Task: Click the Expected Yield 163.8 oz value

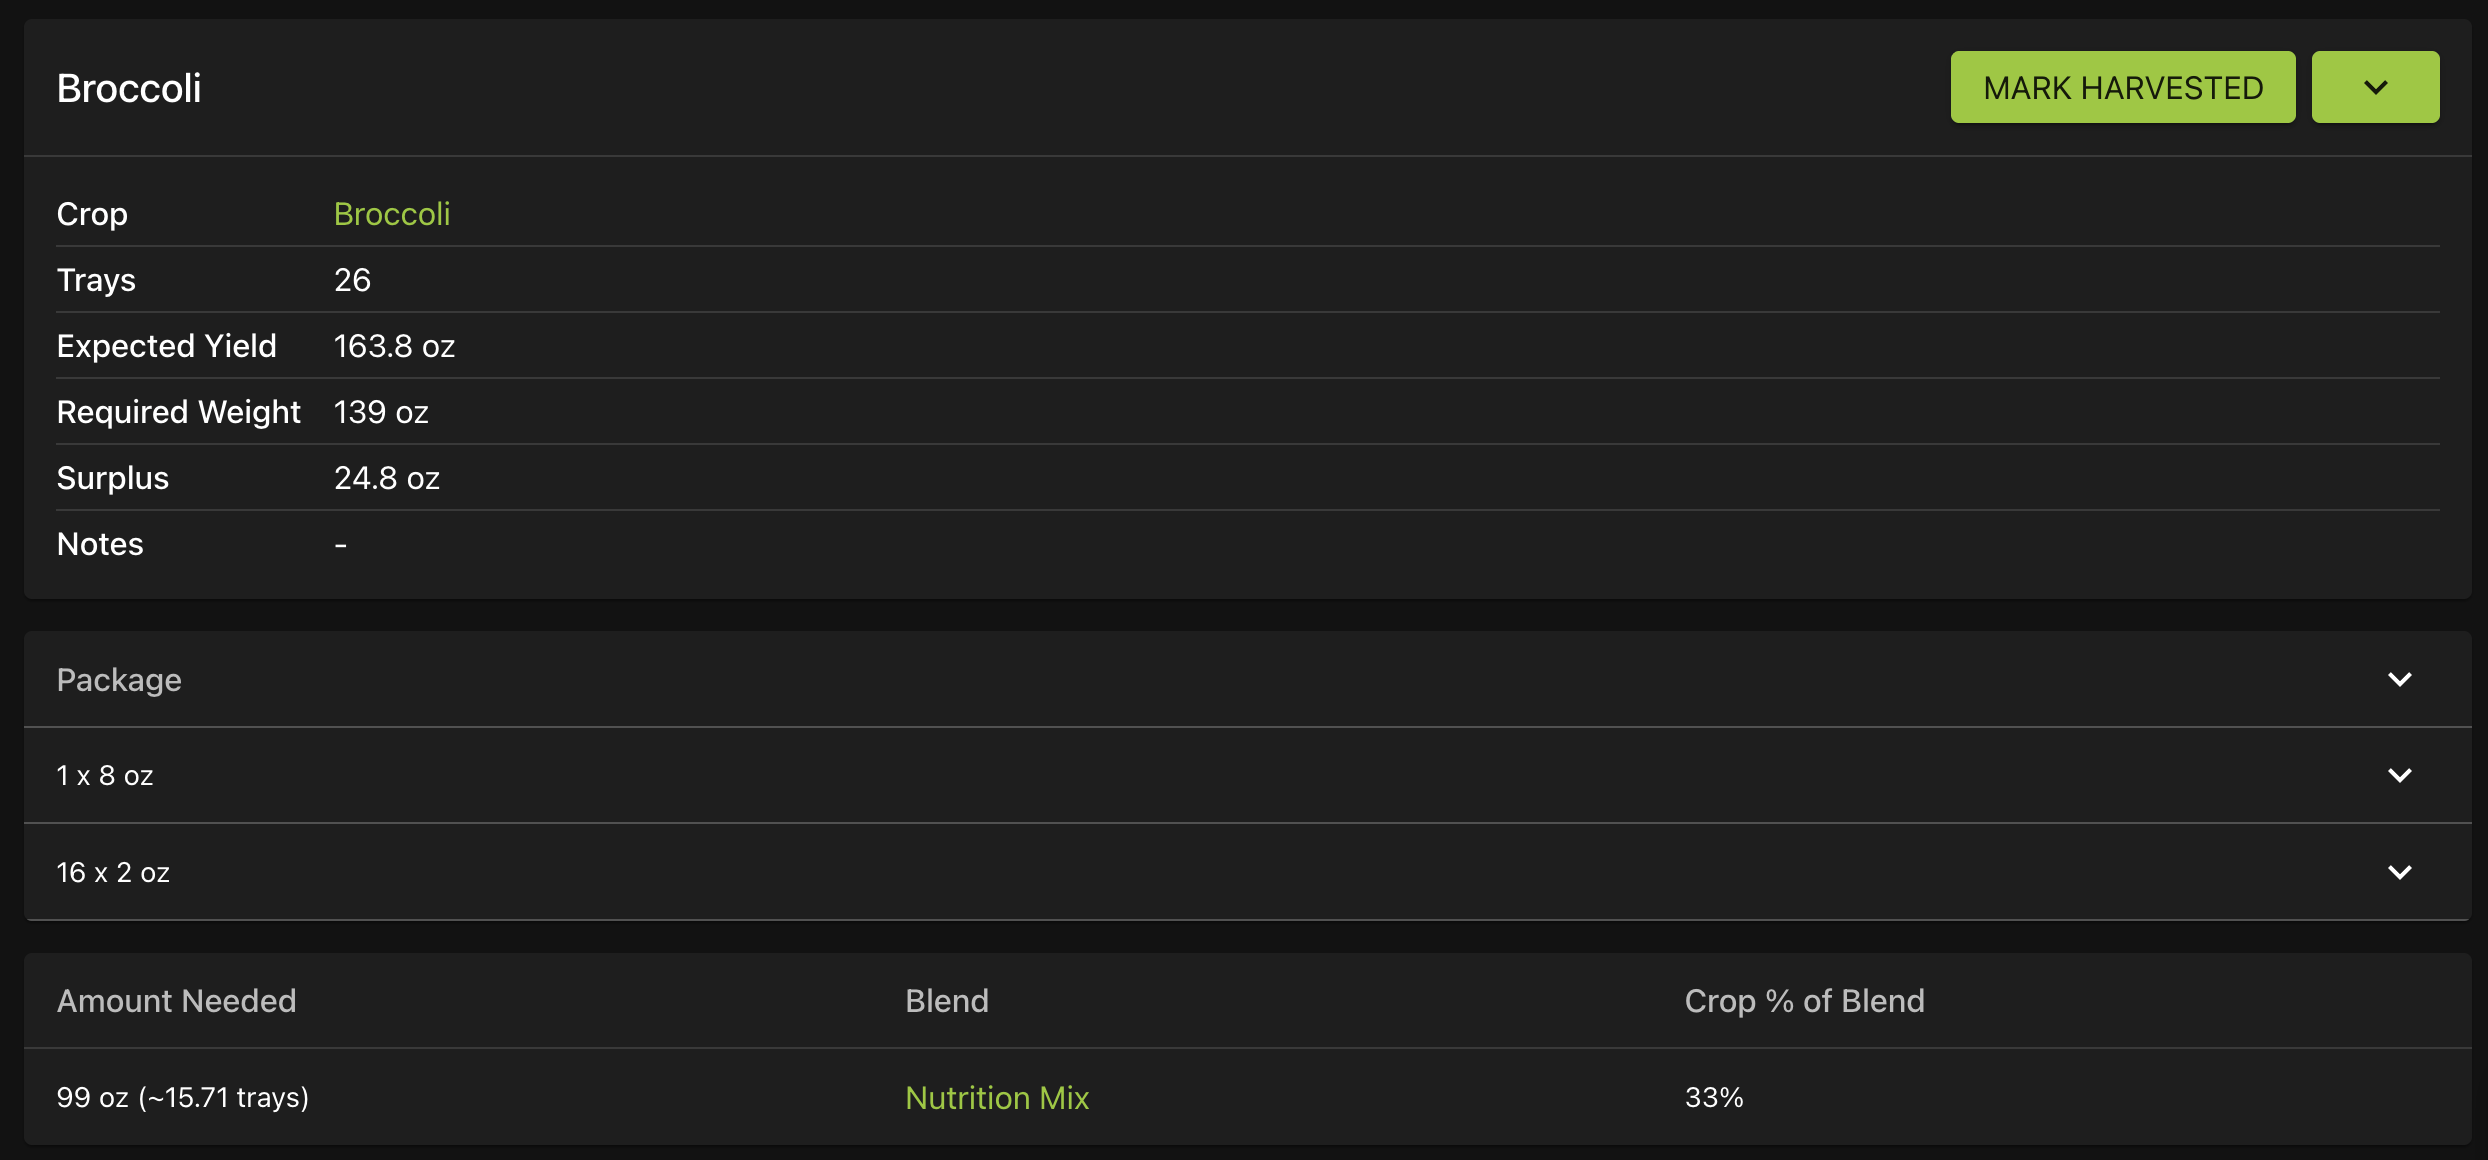Action: click(x=394, y=346)
